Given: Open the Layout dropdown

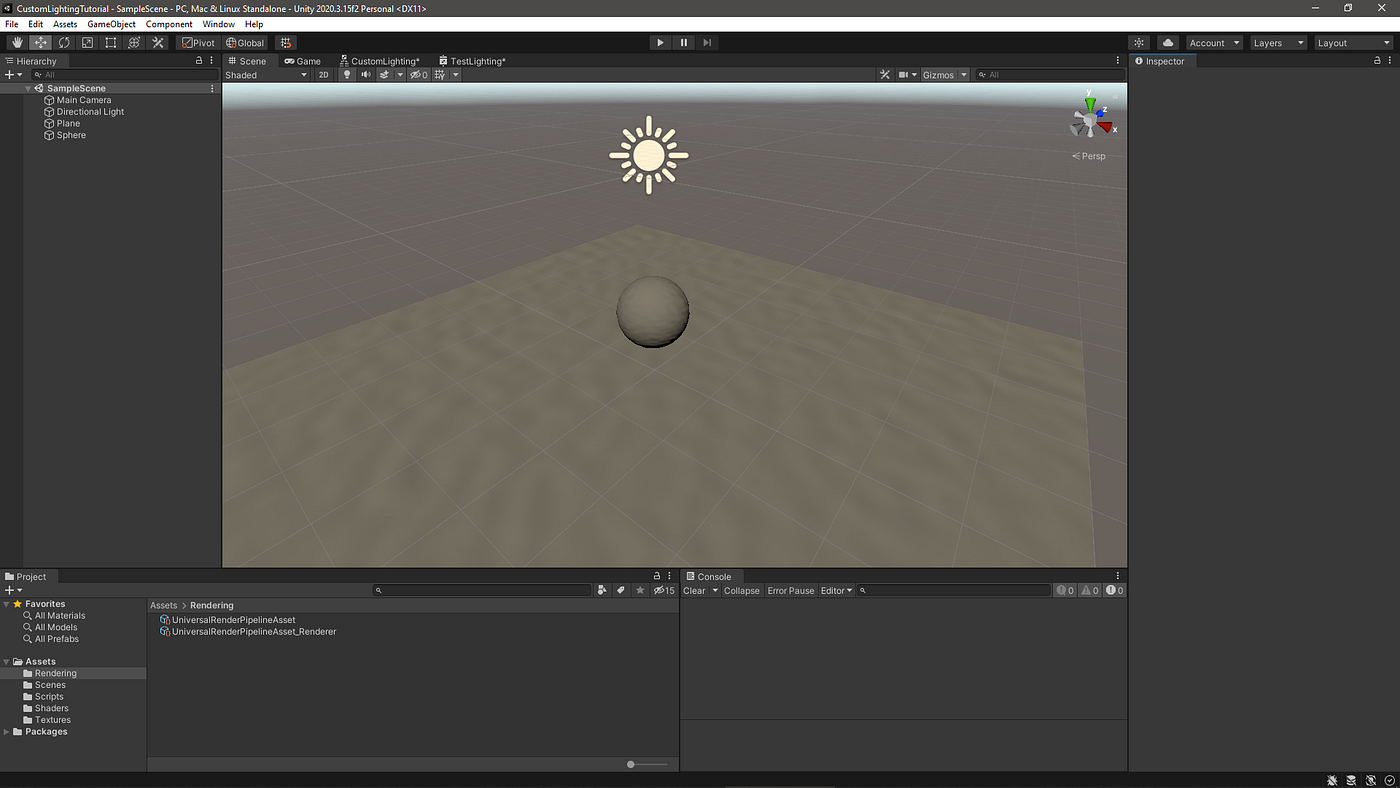Looking at the screenshot, I should (x=1353, y=43).
